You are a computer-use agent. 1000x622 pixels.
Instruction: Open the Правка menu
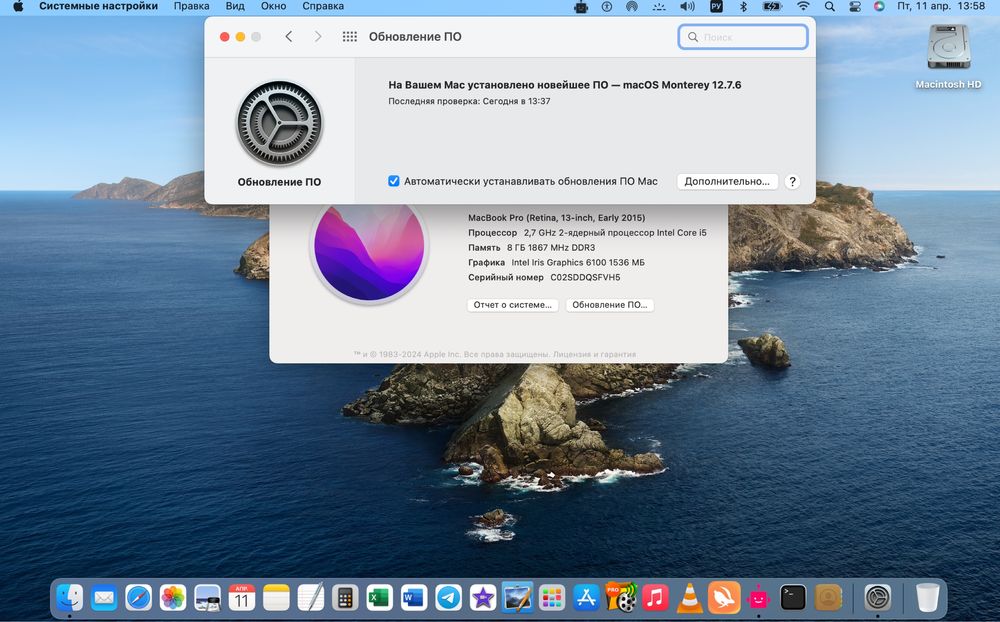pos(191,6)
